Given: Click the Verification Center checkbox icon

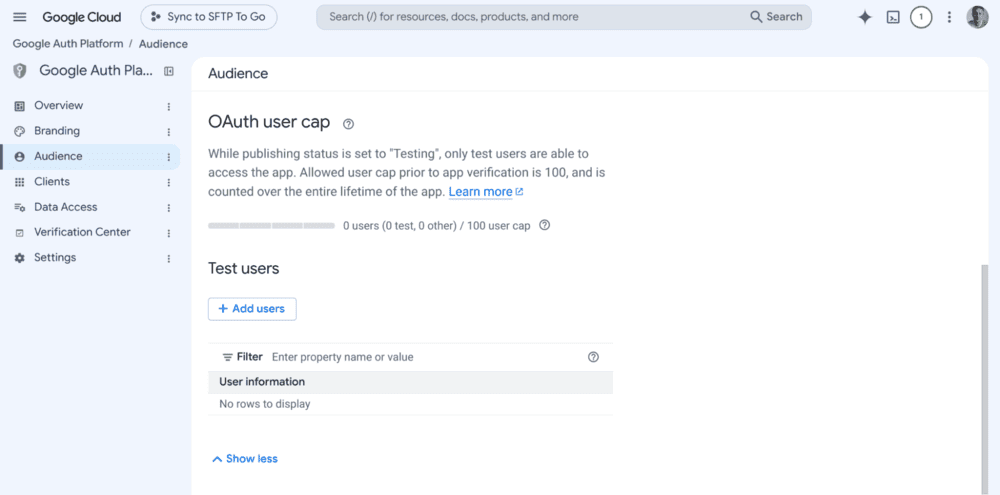Looking at the screenshot, I should coord(19,233).
